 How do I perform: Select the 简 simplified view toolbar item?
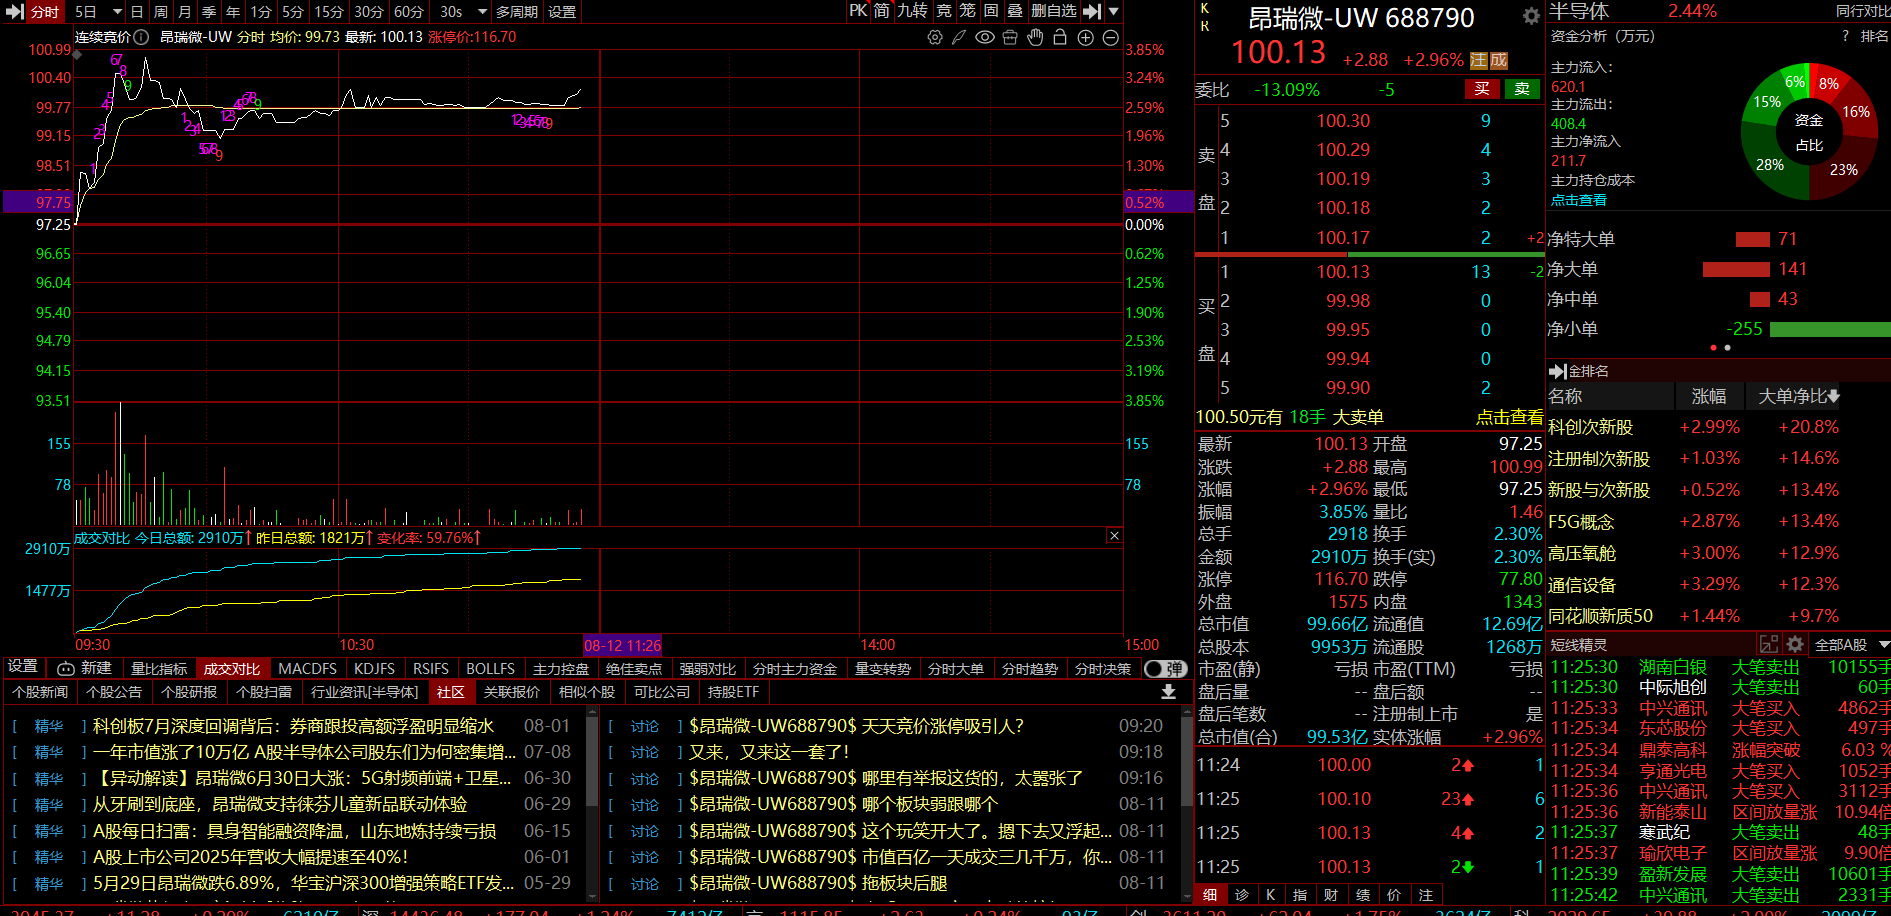pos(881,11)
